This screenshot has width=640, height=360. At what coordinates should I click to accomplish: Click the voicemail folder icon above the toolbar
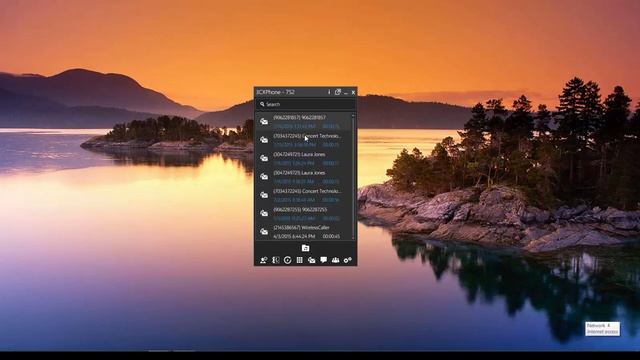[305, 248]
